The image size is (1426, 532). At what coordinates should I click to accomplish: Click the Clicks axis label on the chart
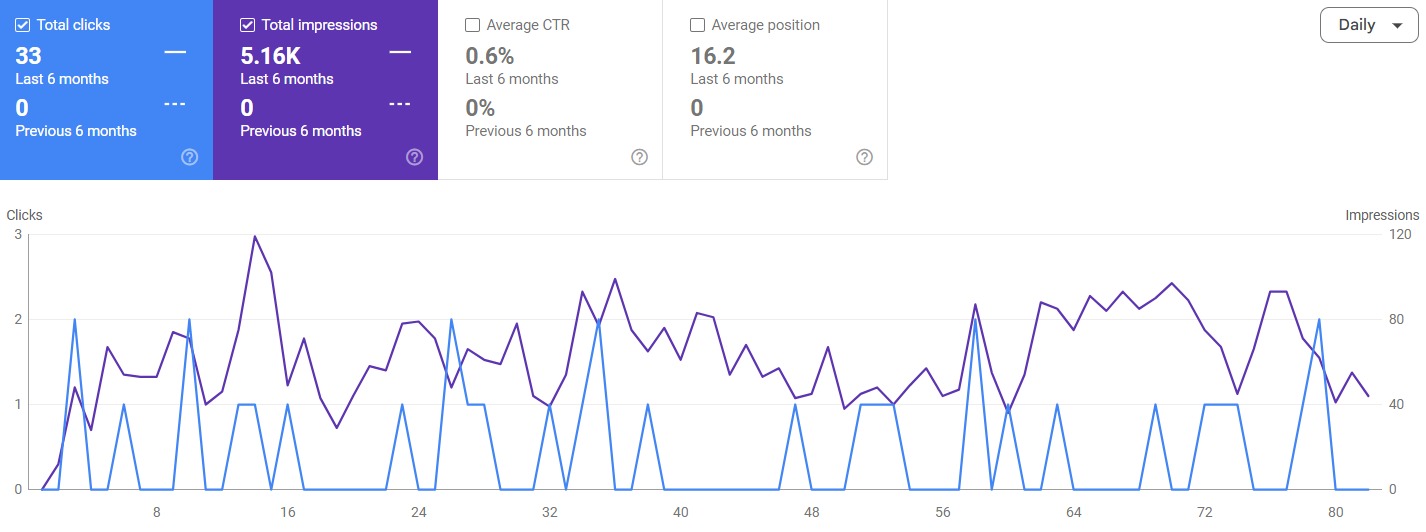coord(25,215)
